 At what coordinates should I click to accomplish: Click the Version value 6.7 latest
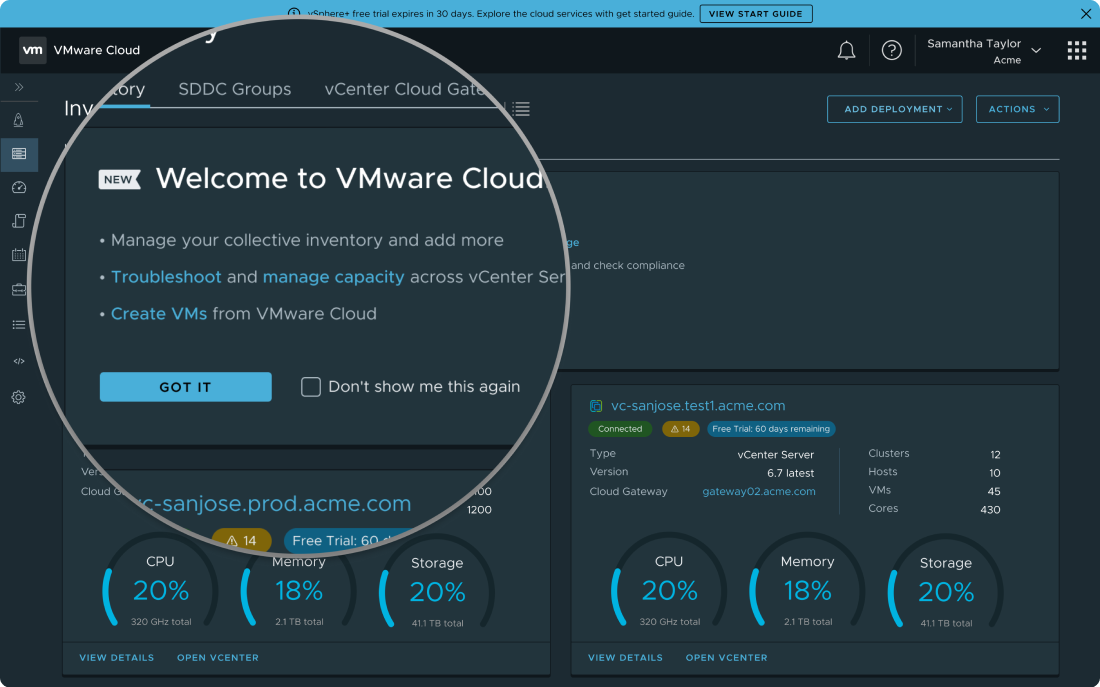pos(791,473)
